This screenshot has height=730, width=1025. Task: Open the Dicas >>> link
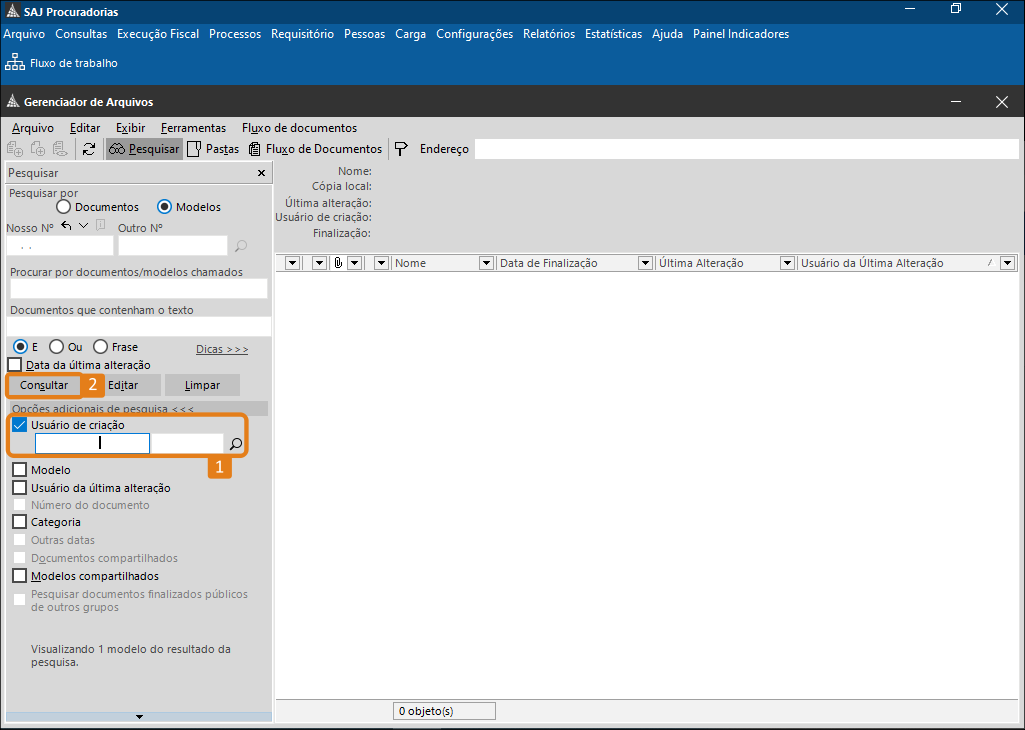pyautogui.click(x=222, y=349)
